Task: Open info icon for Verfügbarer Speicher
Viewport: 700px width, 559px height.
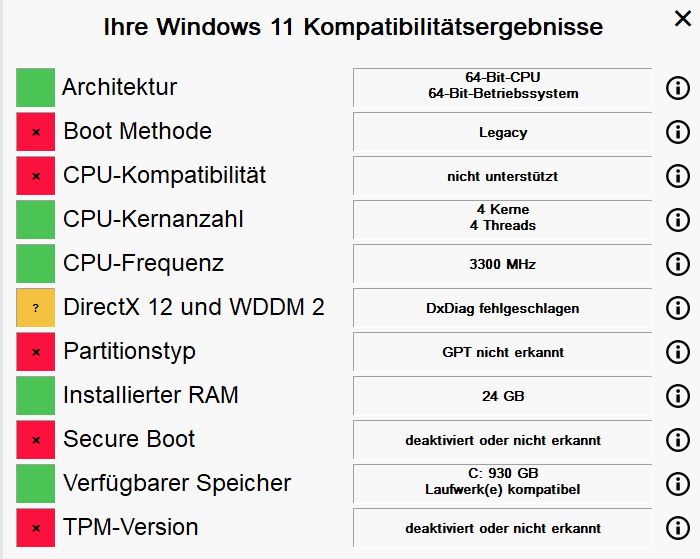Action: (x=678, y=484)
